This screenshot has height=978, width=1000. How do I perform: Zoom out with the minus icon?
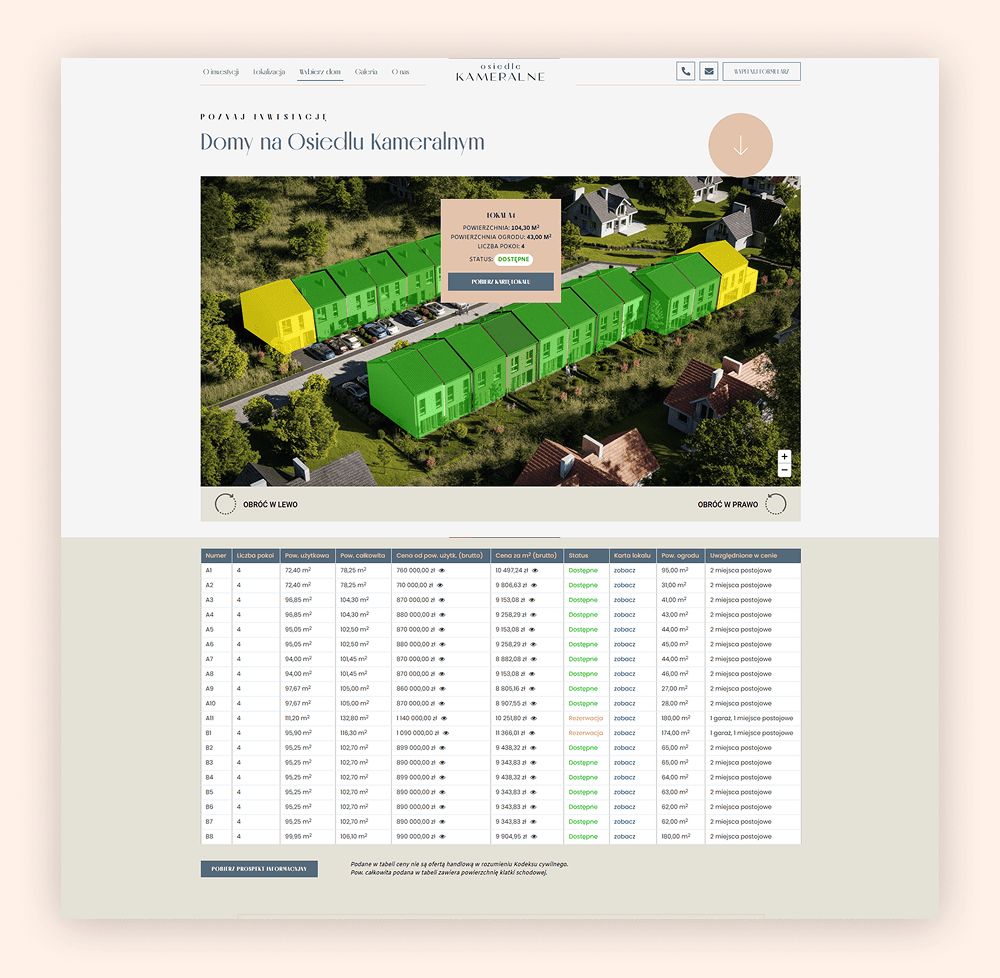784,470
